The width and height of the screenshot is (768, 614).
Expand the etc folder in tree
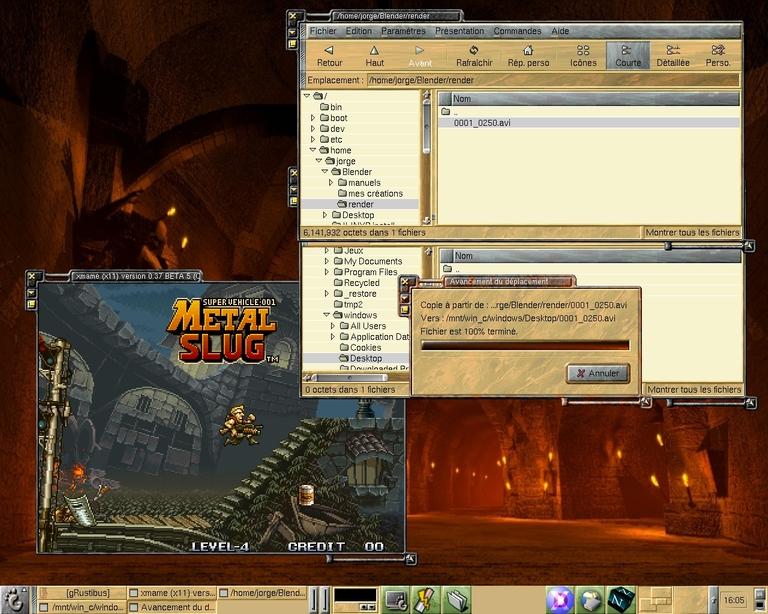point(313,139)
